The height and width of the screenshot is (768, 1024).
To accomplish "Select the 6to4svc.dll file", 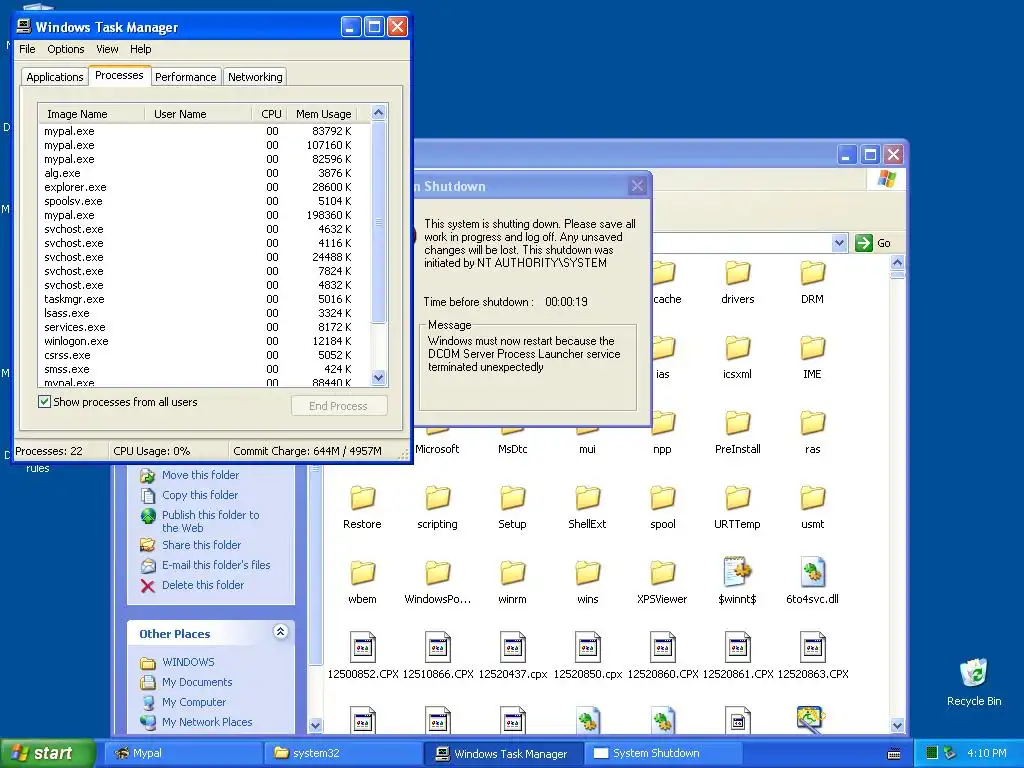I will click(812, 580).
